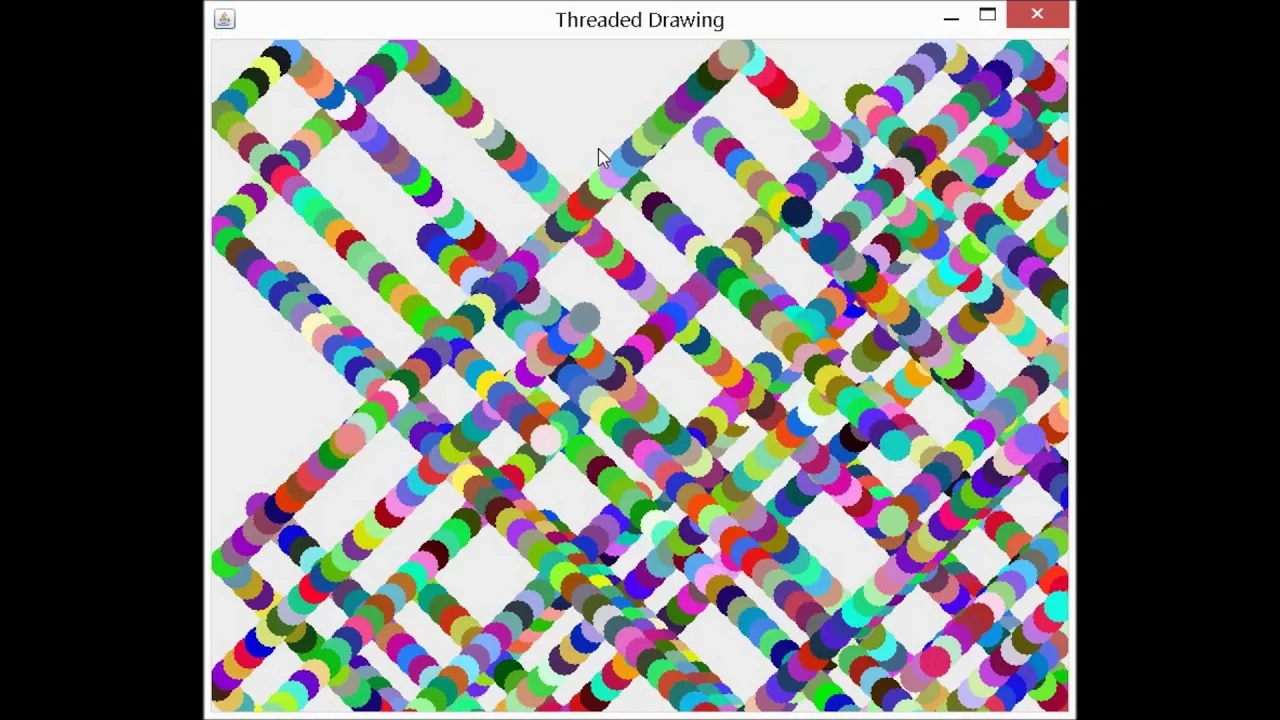Maximize the Threaded Drawing window
1280x720 pixels.
click(x=987, y=15)
